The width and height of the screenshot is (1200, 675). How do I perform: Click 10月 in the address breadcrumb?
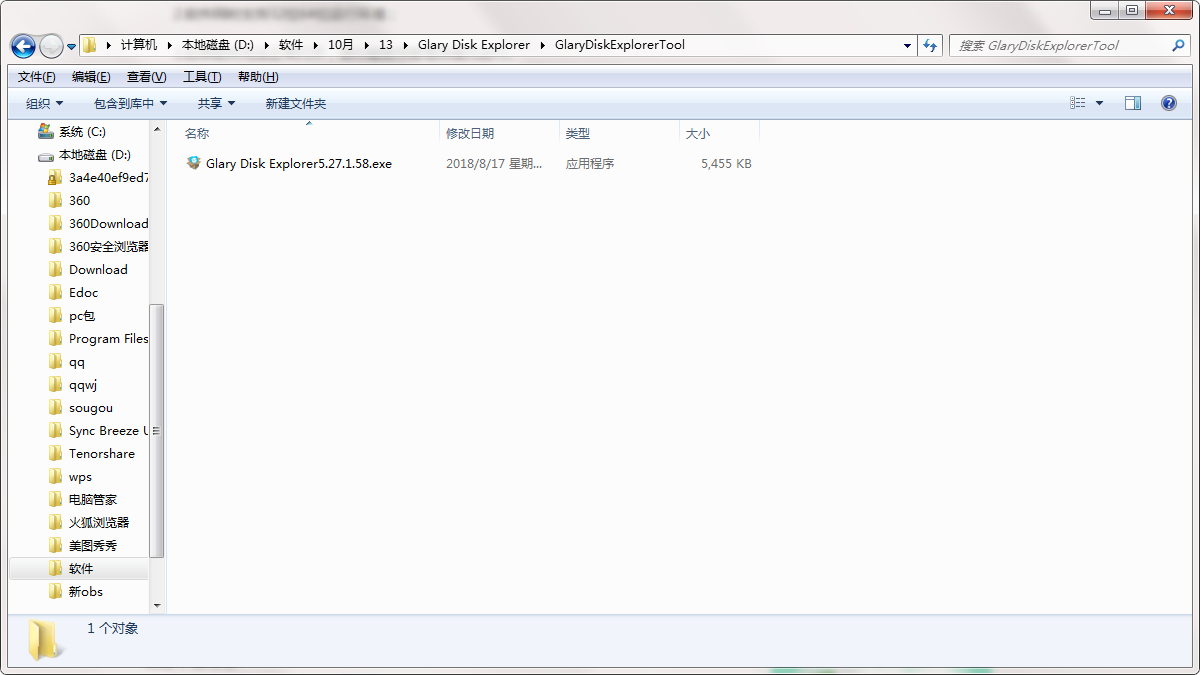click(x=340, y=45)
